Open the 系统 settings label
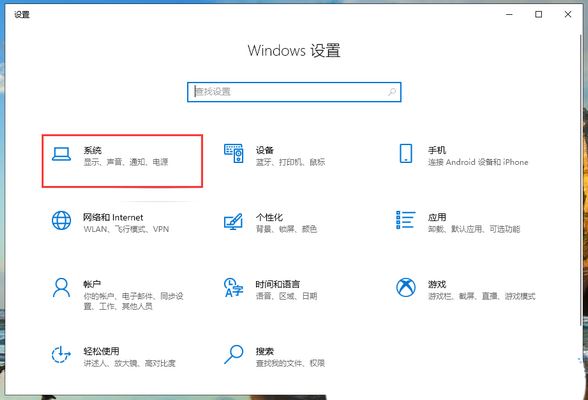This screenshot has height=400, width=588. coord(92,150)
